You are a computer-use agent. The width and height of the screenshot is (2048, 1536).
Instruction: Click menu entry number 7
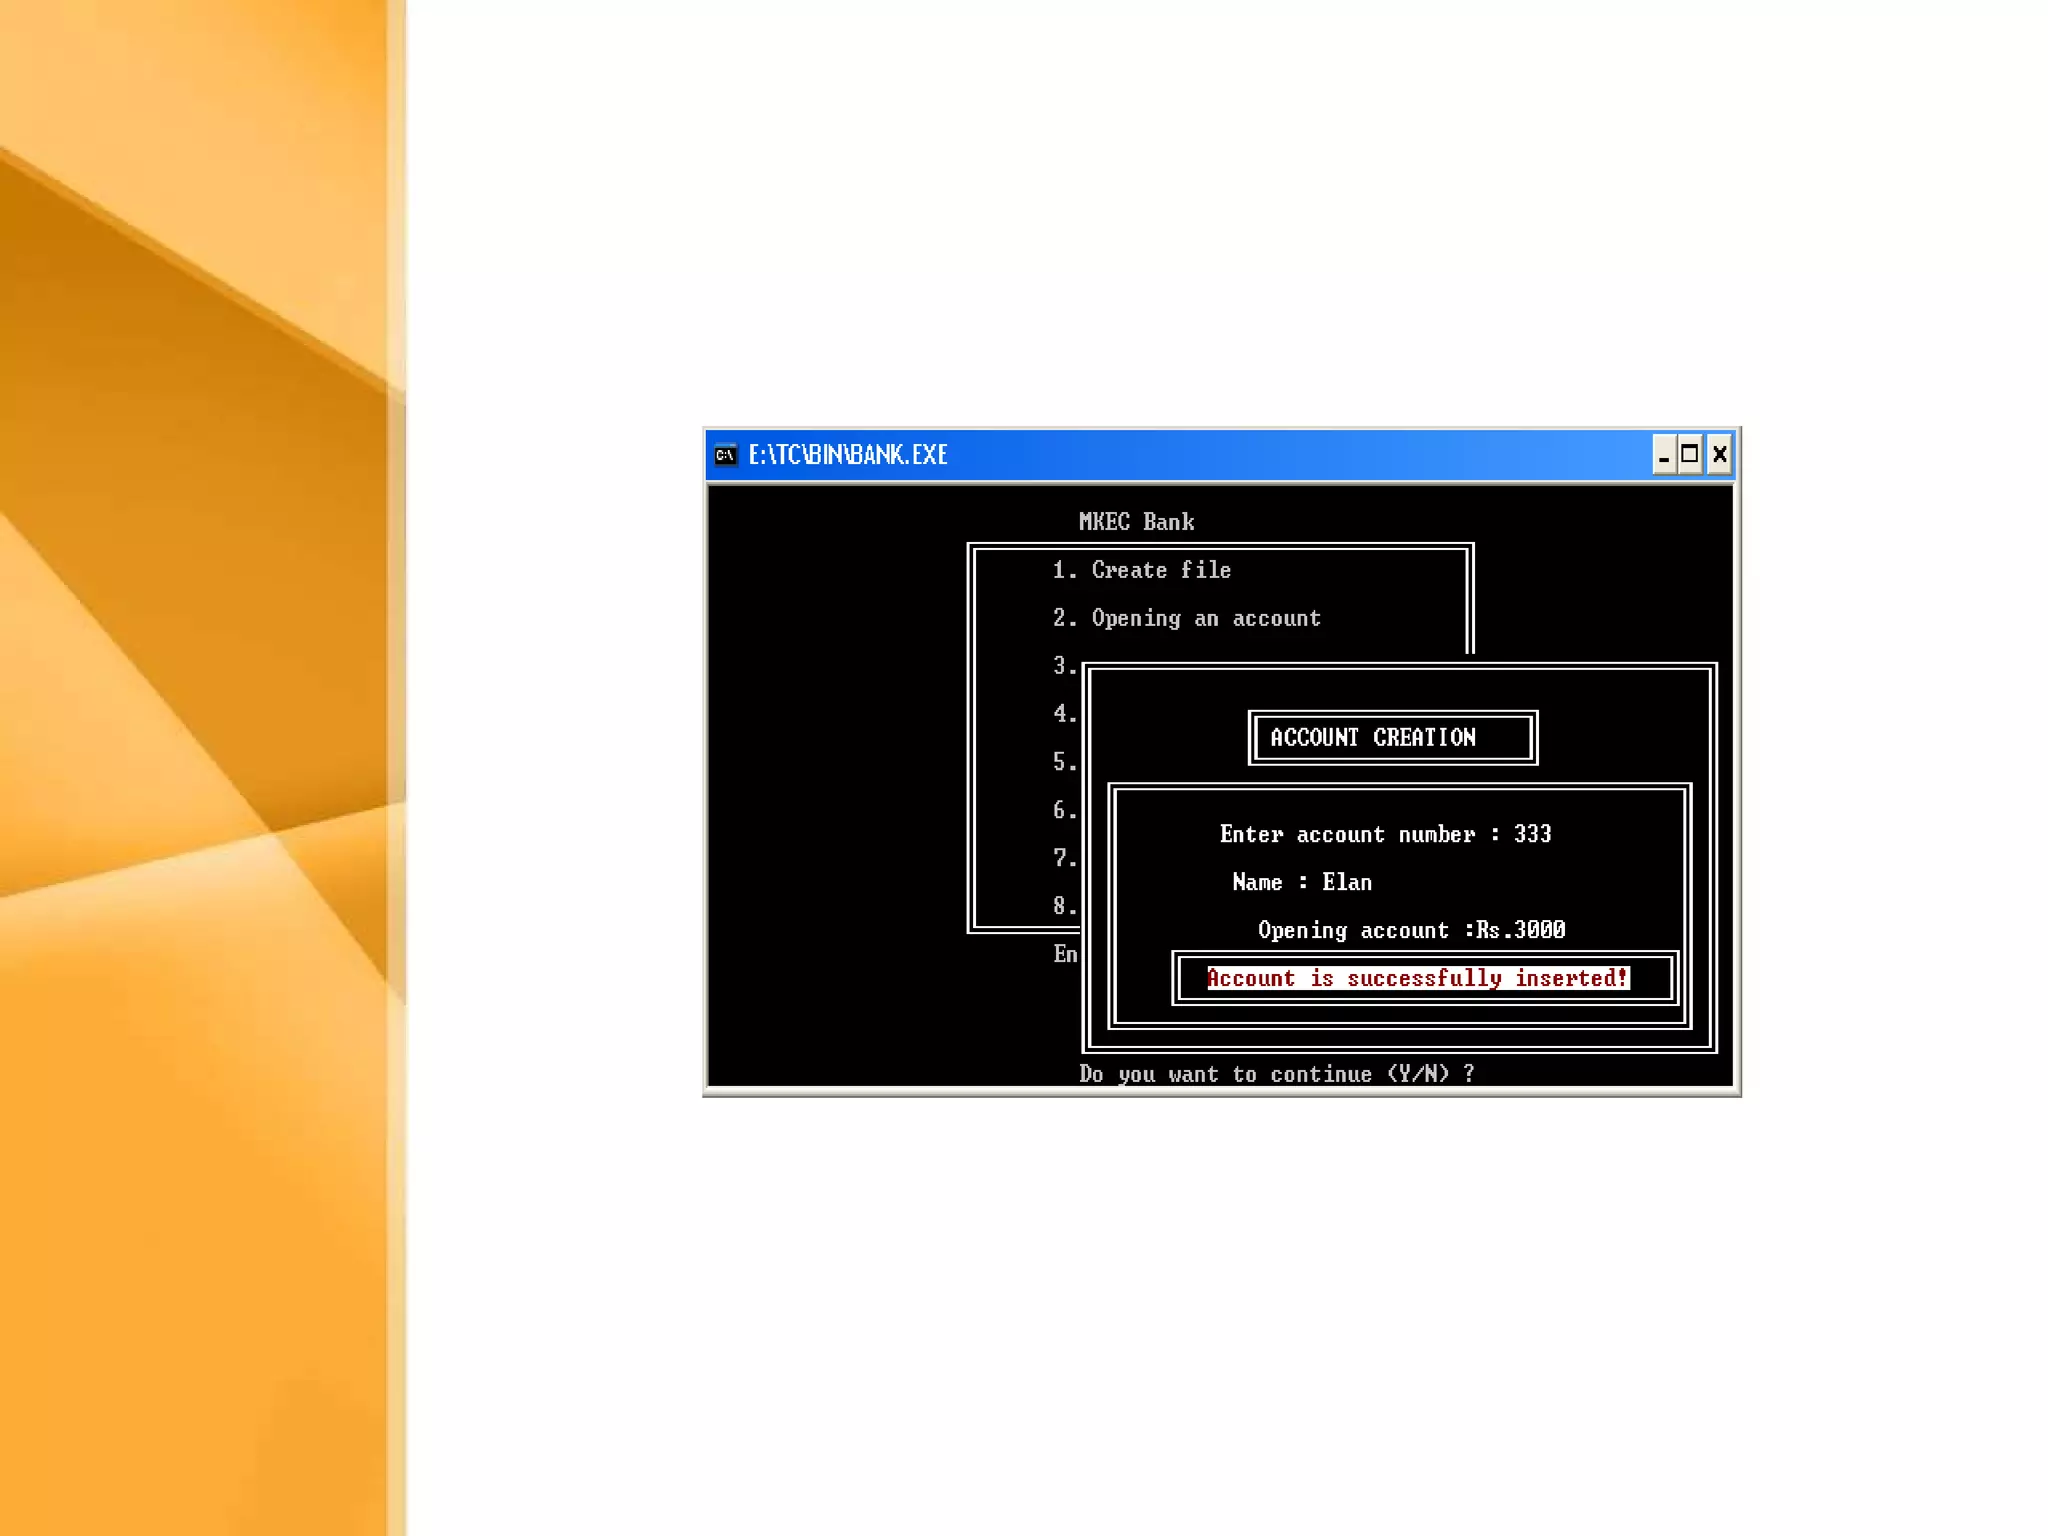point(1064,858)
